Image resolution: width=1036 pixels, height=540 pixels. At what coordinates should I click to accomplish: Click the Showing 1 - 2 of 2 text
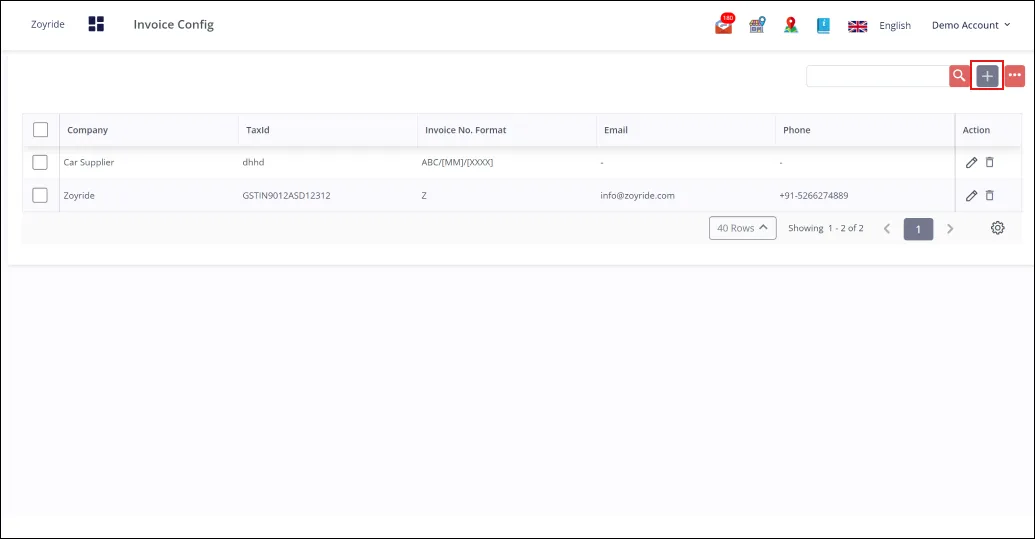826,228
